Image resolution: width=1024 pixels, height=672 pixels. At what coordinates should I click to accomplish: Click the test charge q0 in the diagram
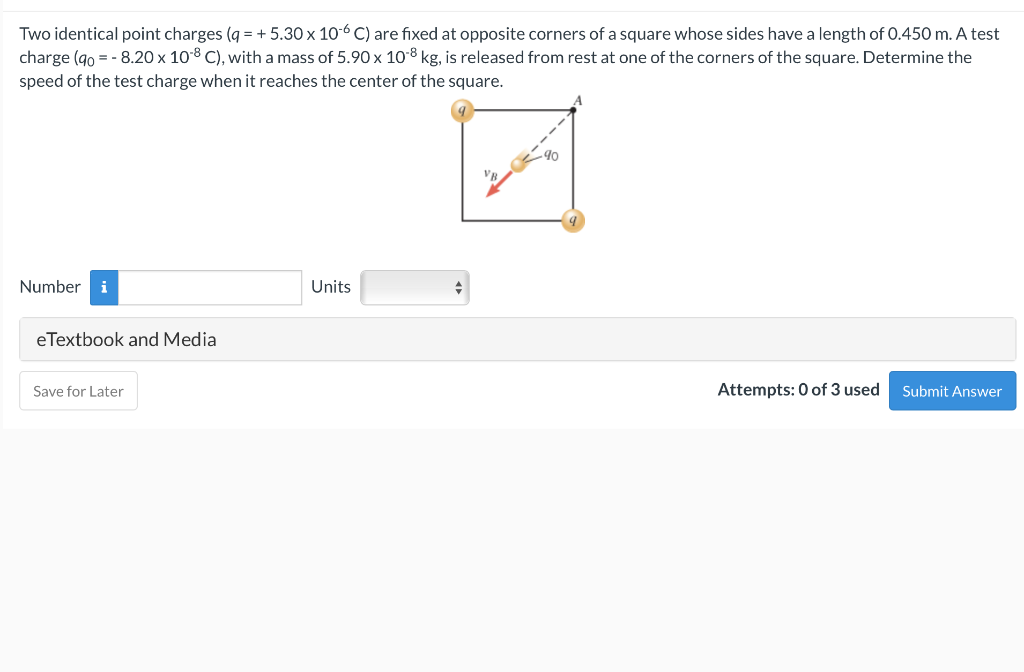518,165
